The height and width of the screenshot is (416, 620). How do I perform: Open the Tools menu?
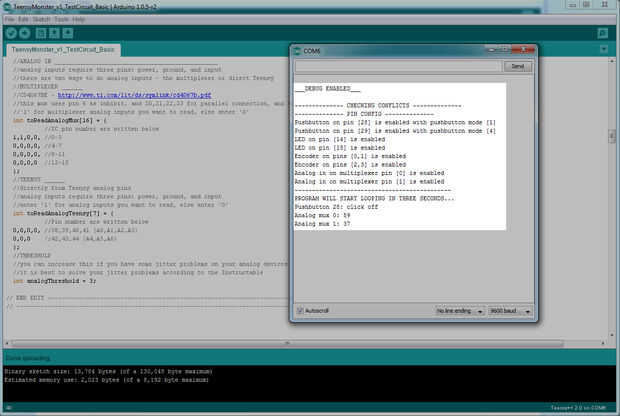61,19
